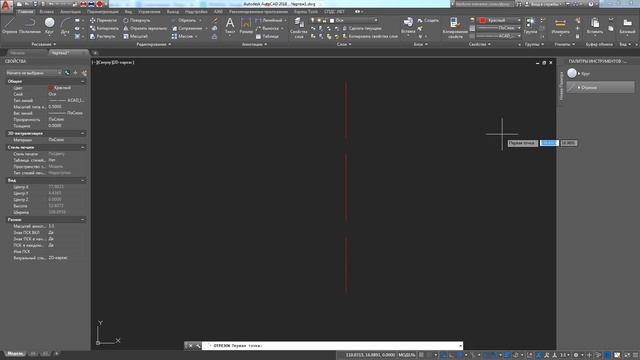The height and width of the screenshot is (360, 640).
Task: Select the Отрезок tool in tool palette
Action: click(x=600, y=87)
